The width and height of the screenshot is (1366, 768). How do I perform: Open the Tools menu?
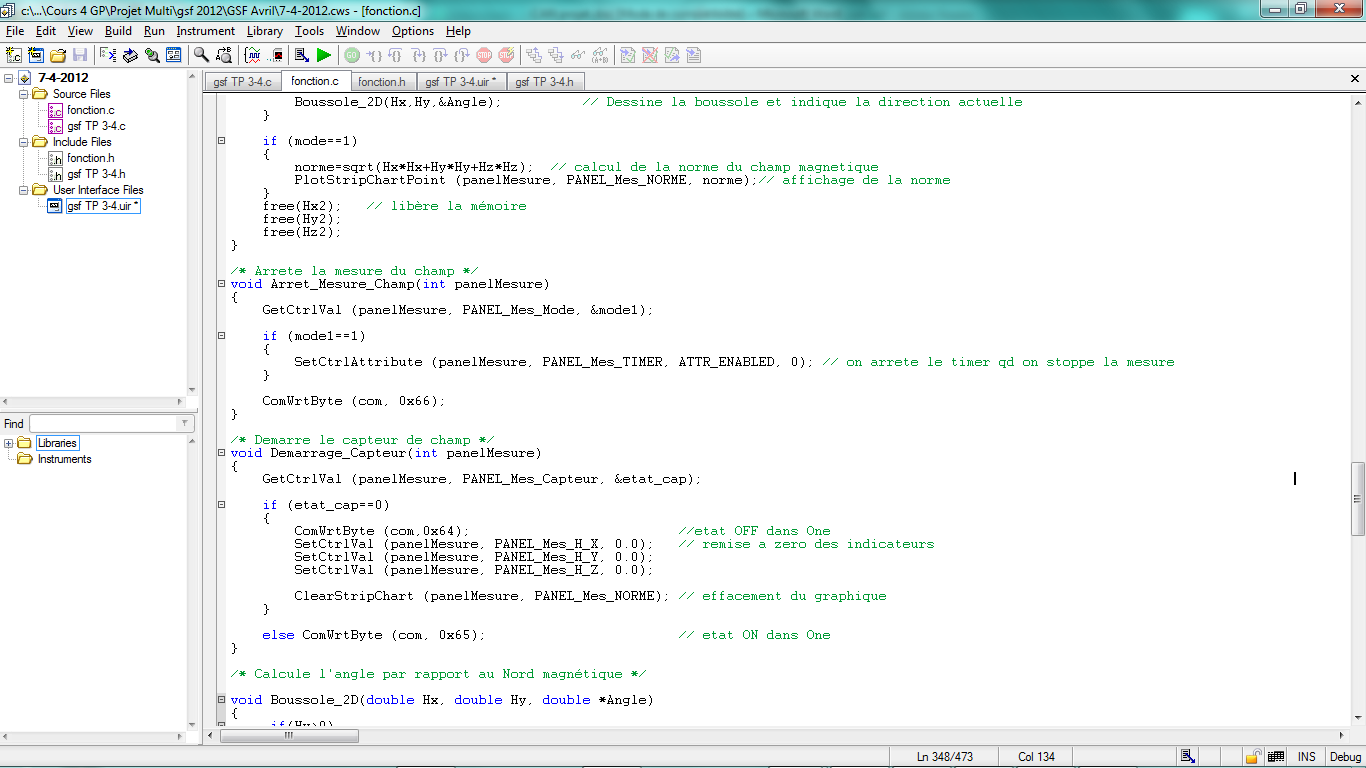point(310,31)
